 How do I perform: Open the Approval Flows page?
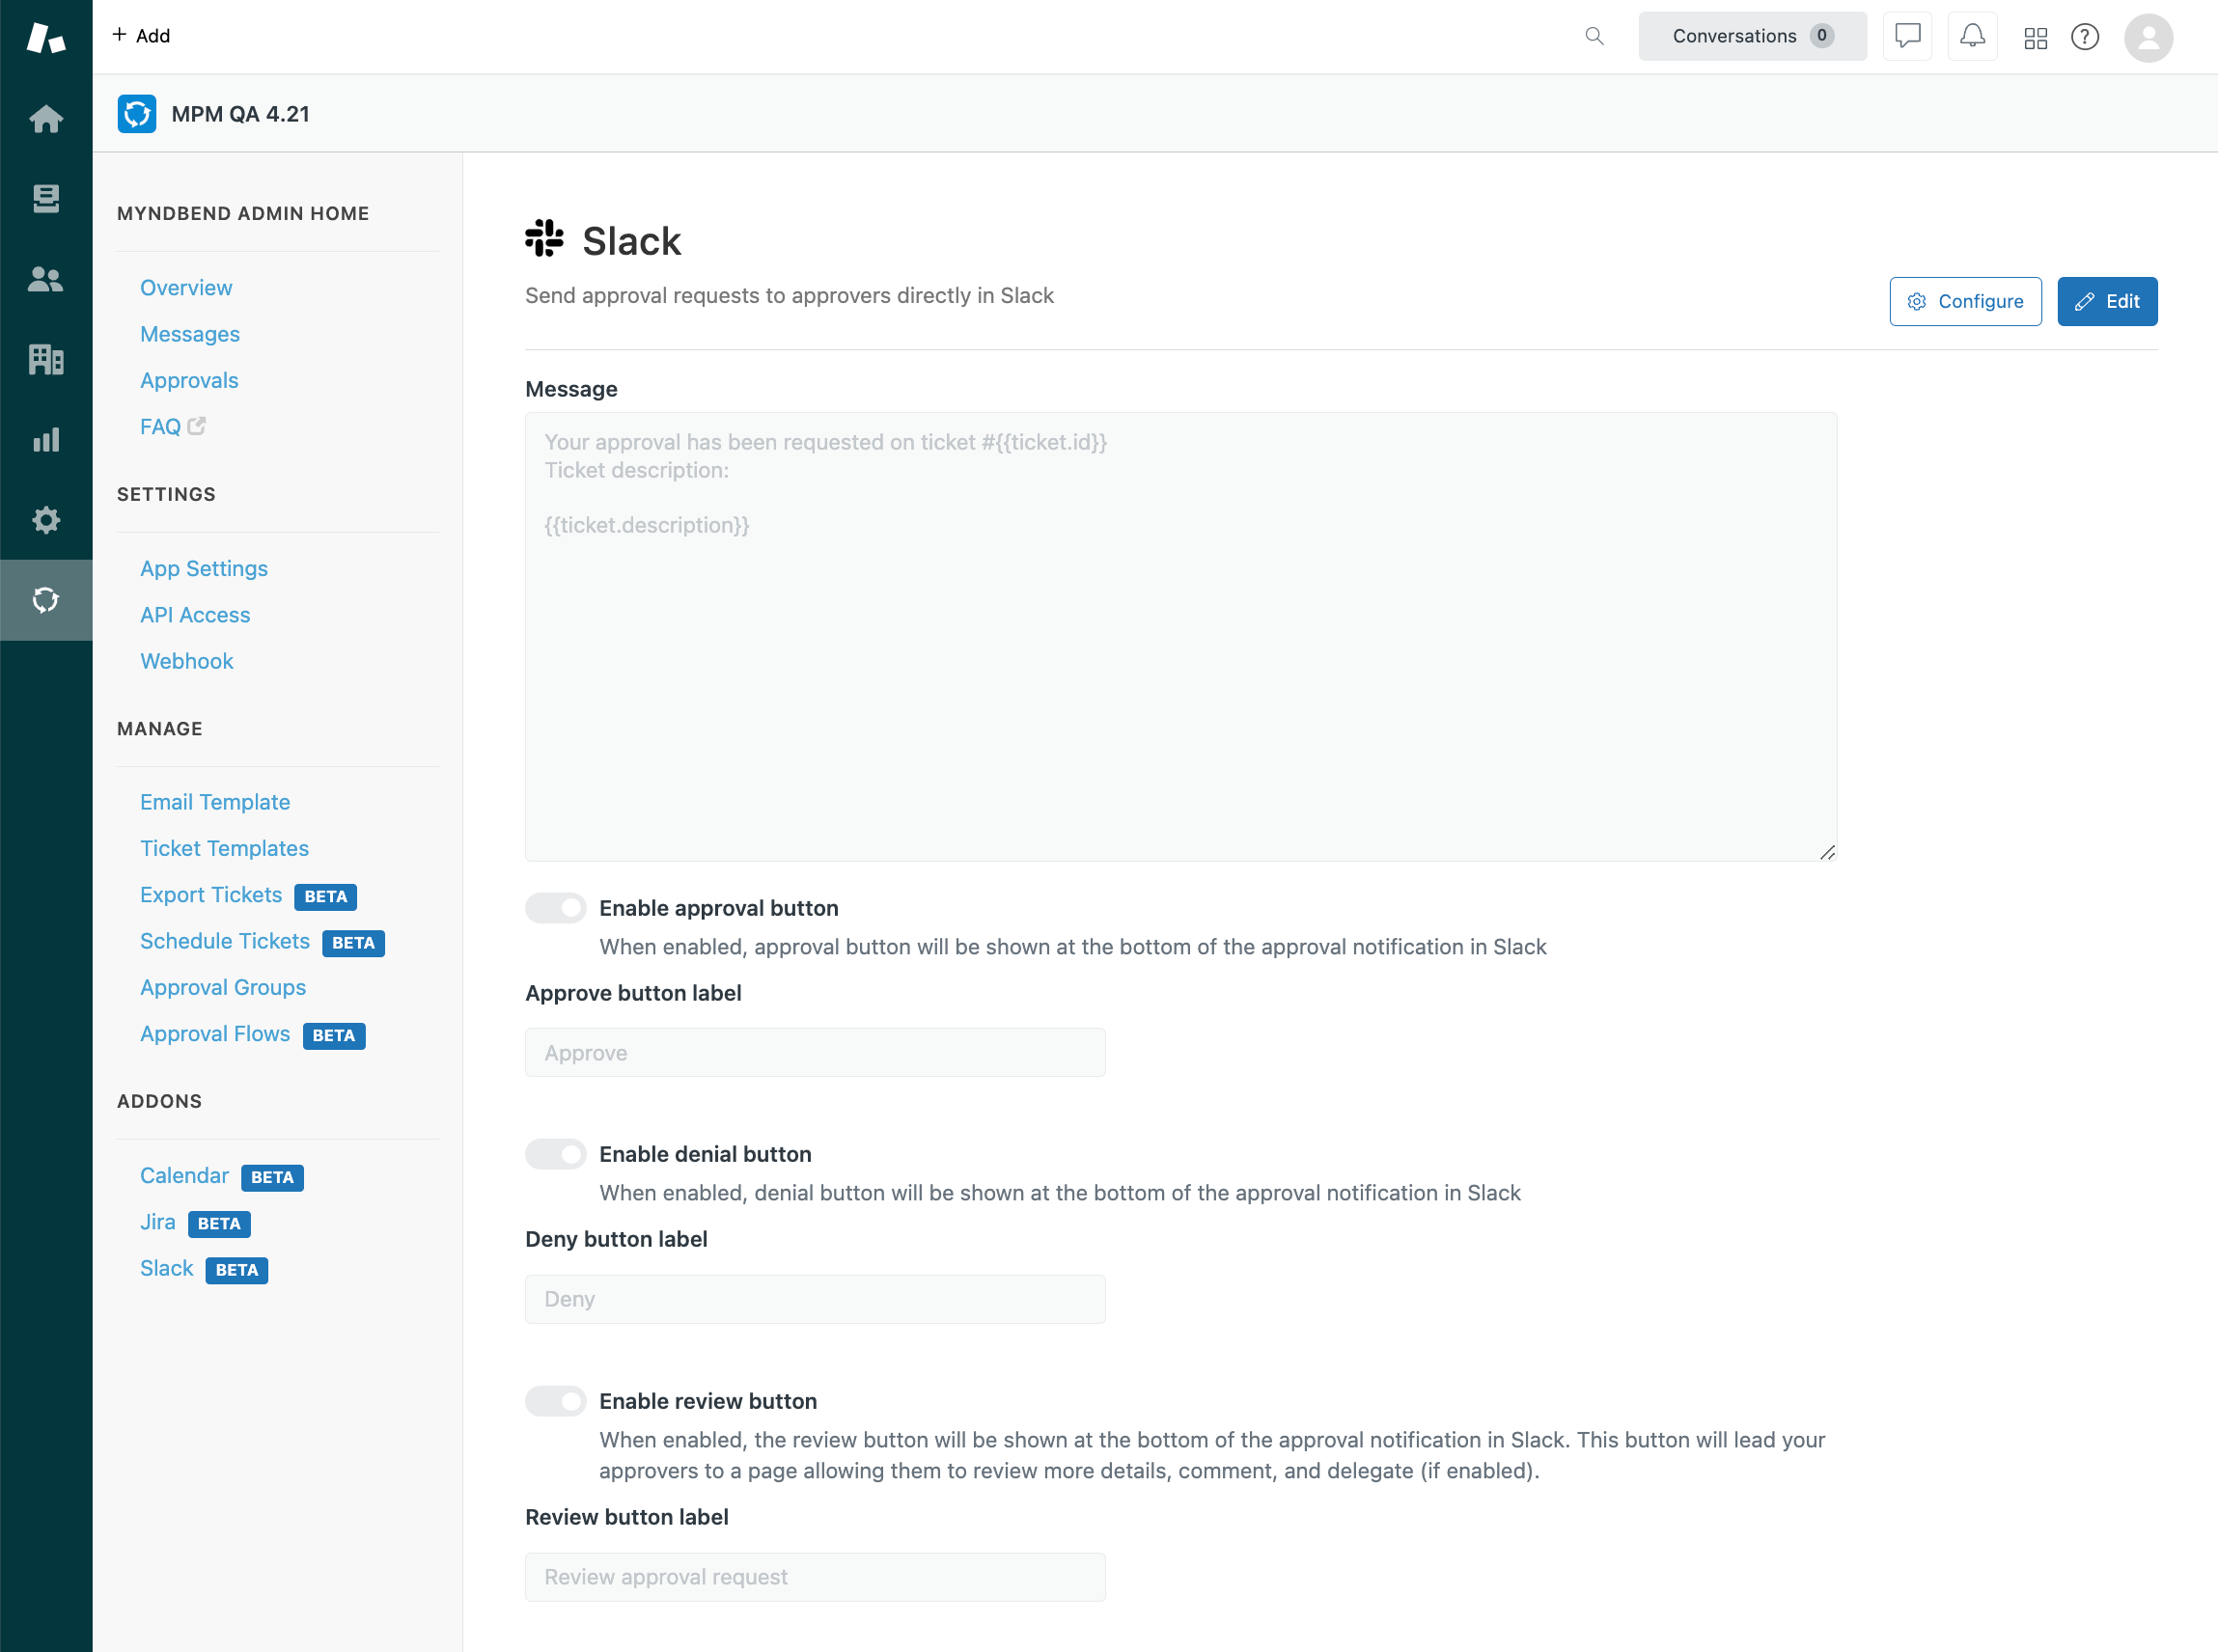click(215, 1033)
